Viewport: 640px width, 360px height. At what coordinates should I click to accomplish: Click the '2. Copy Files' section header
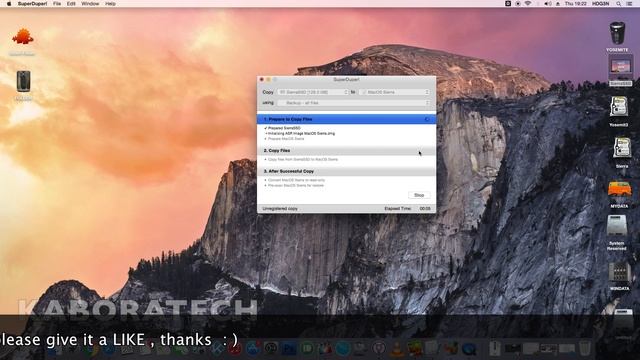click(346, 151)
